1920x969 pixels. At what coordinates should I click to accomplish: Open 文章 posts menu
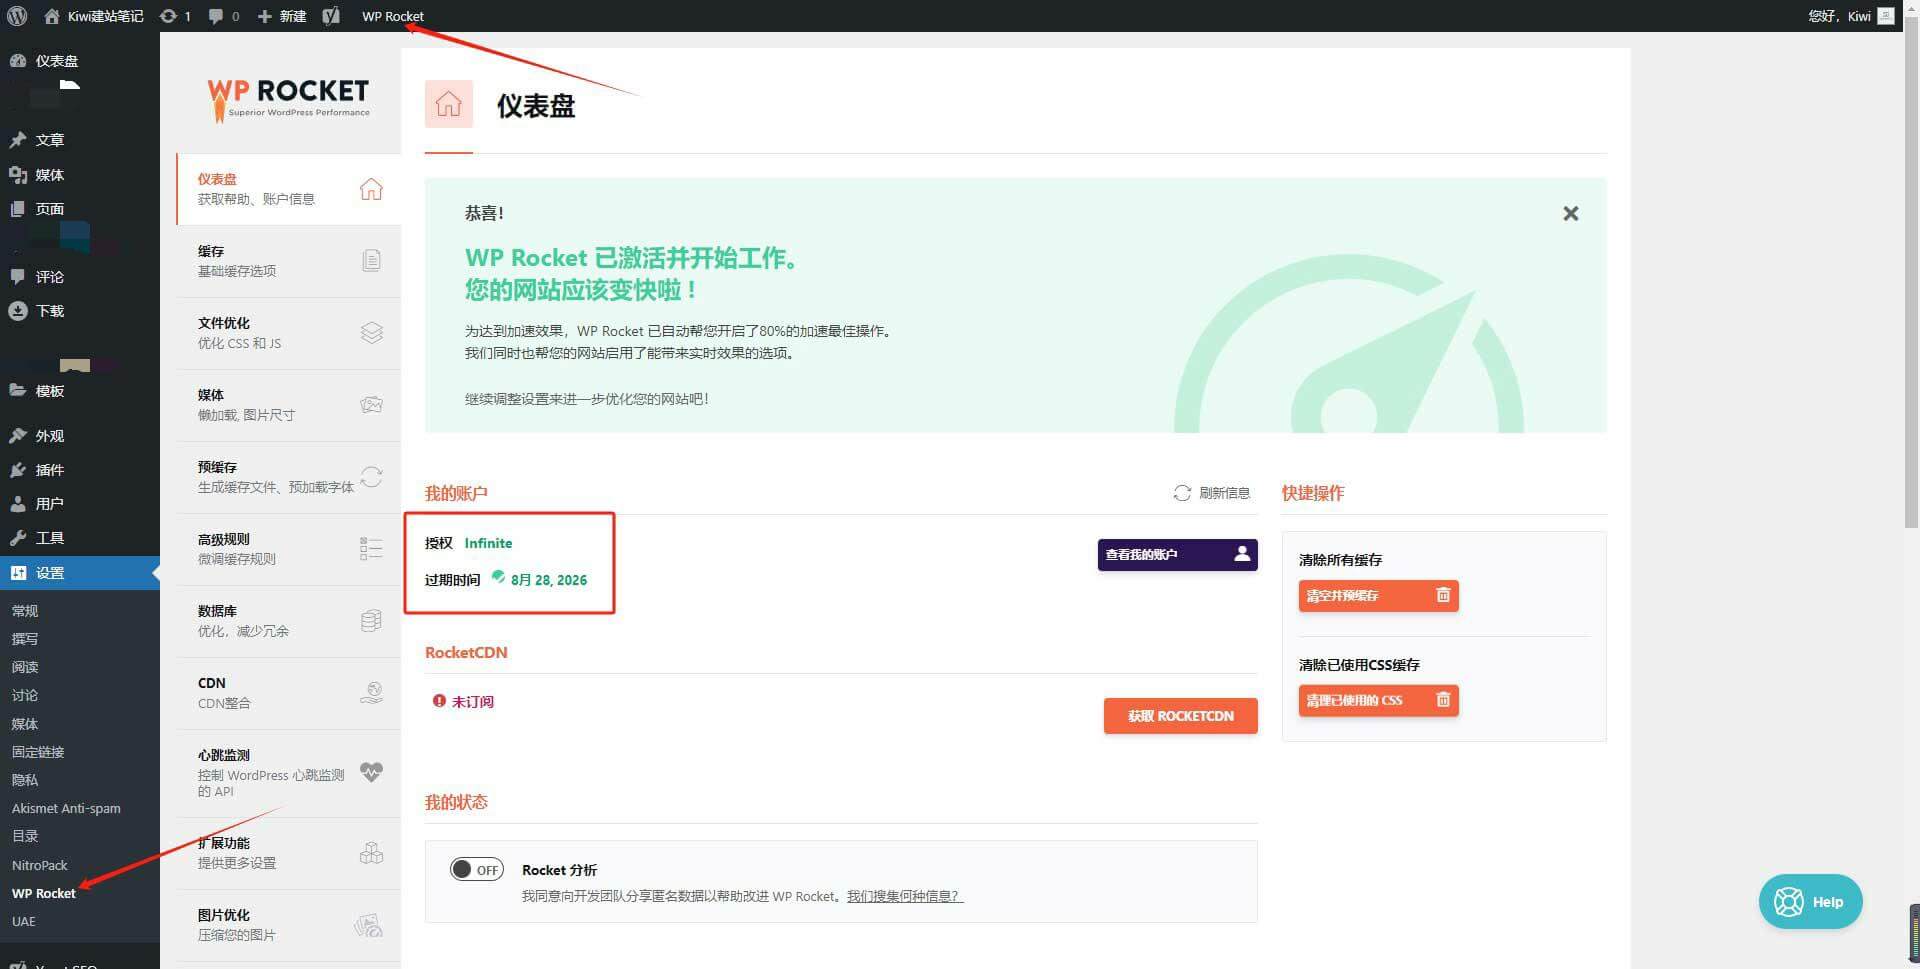coord(80,140)
